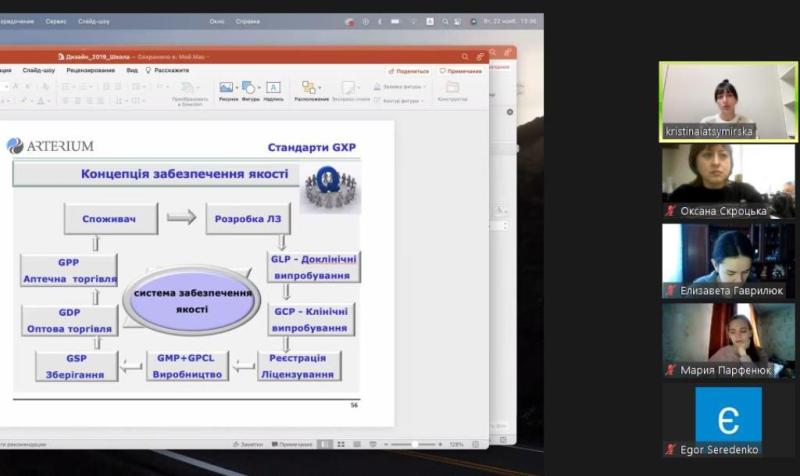Open the Слайд-шоу menu in macOS menu bar
800x476 pixels.
[x=94, y=21]
